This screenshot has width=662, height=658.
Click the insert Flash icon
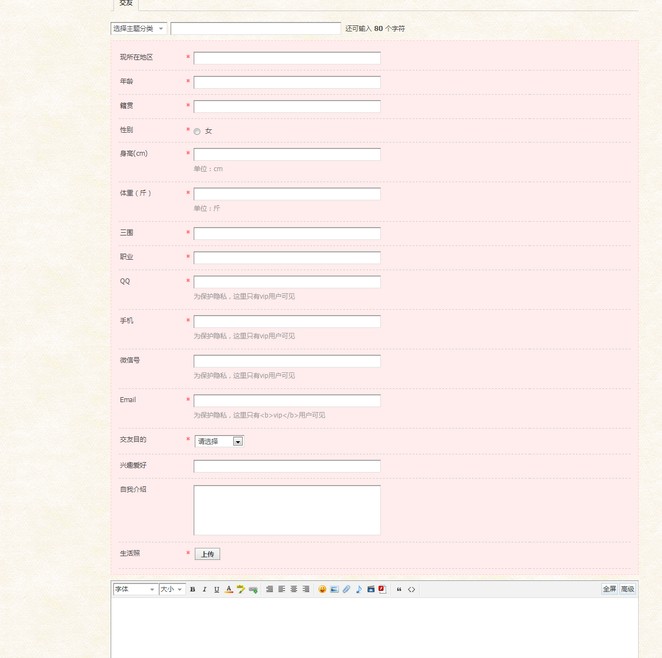click(x=383, y=589)
